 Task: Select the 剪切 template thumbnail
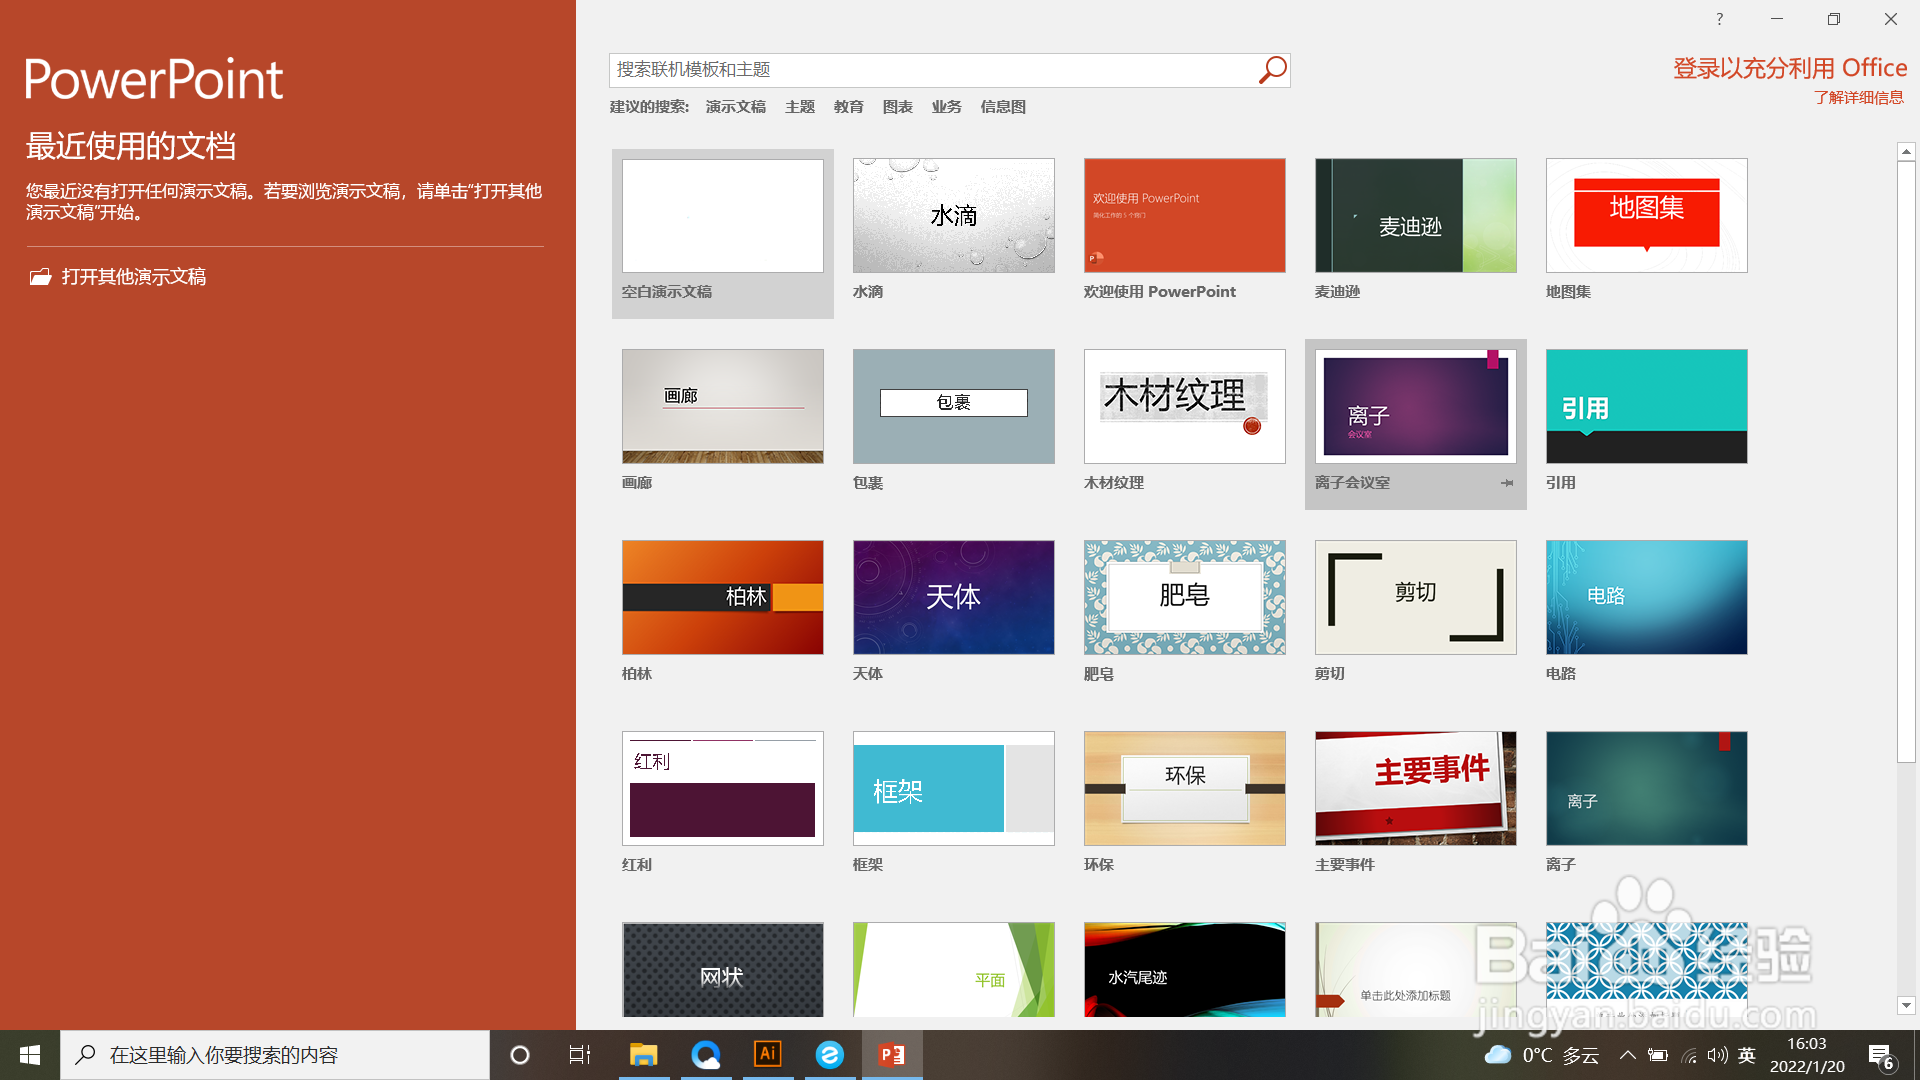pos(1416,598)
